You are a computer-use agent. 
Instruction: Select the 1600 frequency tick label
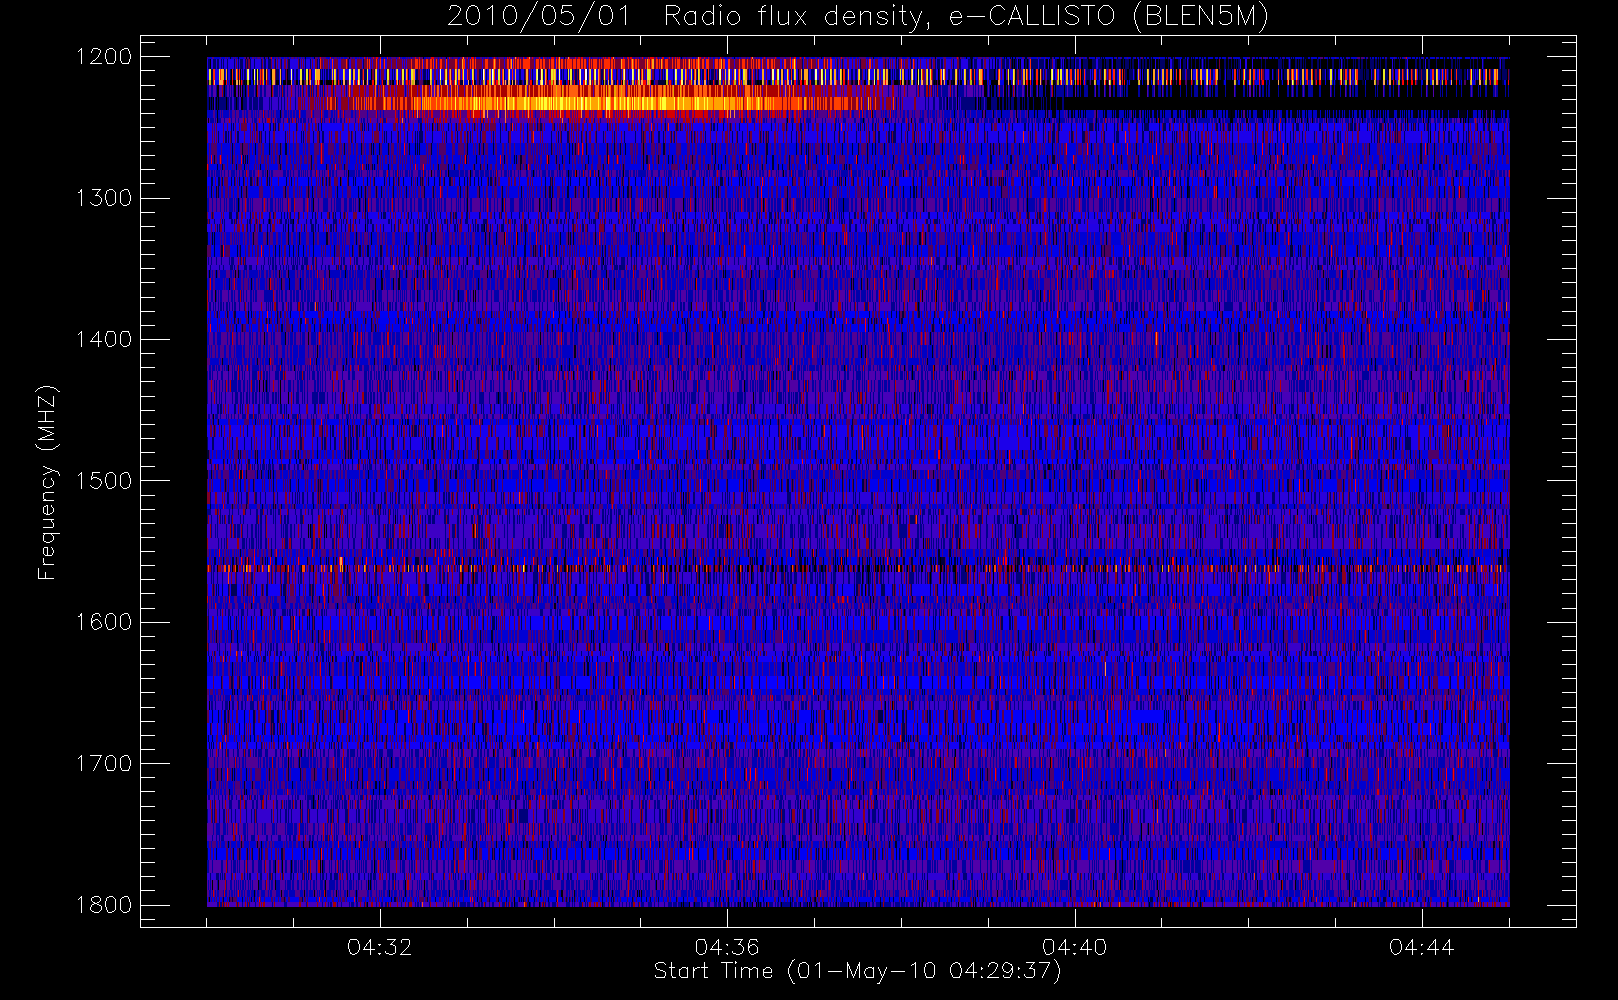click(104, 622)
